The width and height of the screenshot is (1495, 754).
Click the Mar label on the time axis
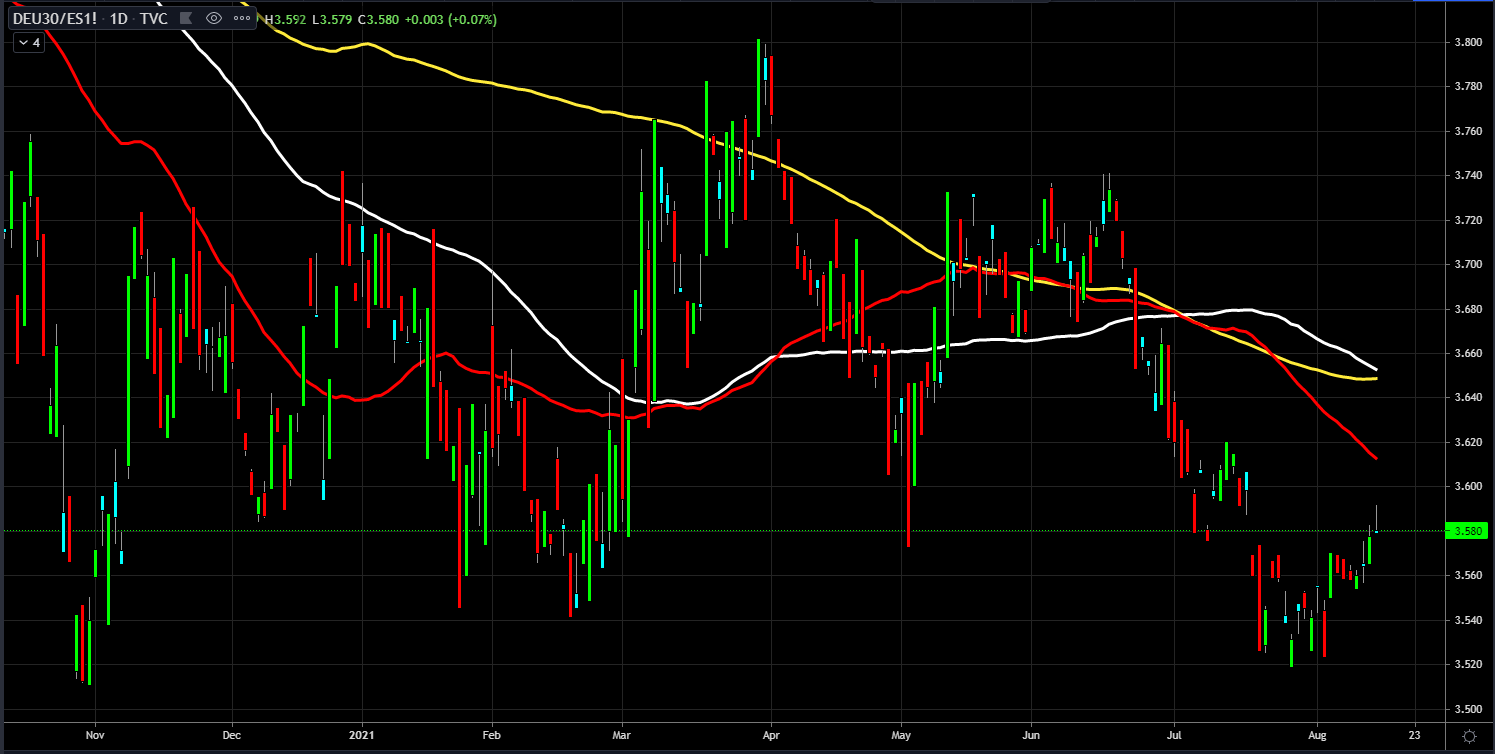coord(622,735)
